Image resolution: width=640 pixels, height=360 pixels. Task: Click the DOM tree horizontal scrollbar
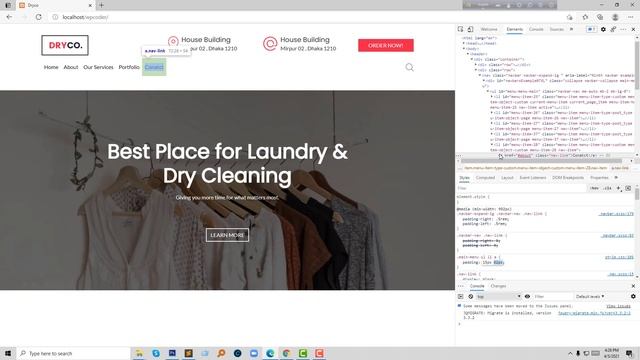(541, 161)
